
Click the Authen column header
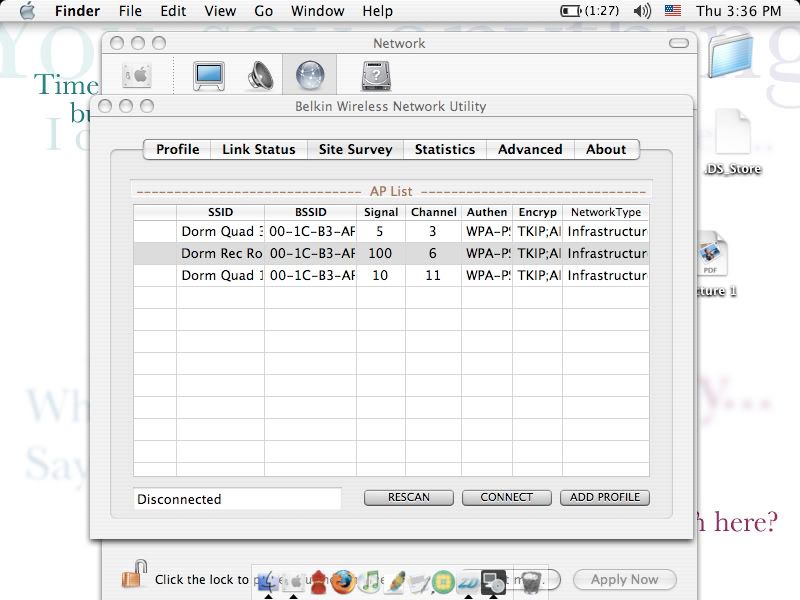(487, 212)
